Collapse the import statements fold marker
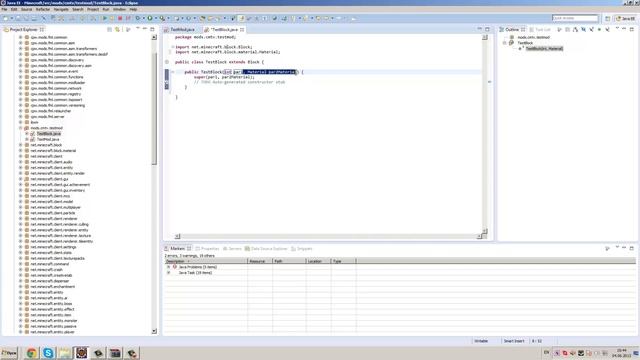 click(172, 47)
